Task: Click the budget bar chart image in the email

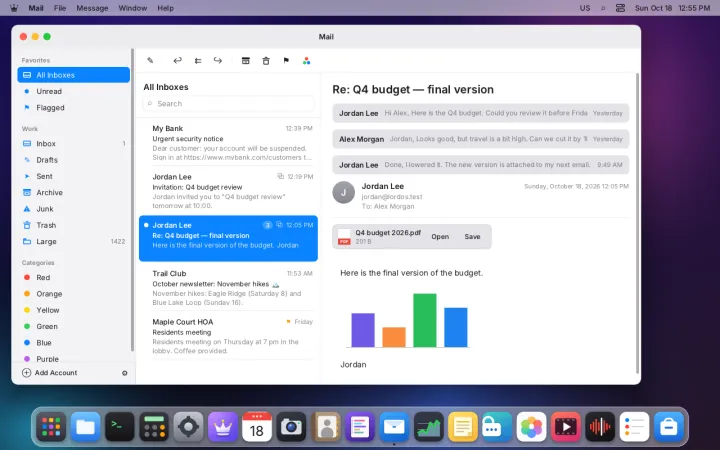Action: [408, 321]
